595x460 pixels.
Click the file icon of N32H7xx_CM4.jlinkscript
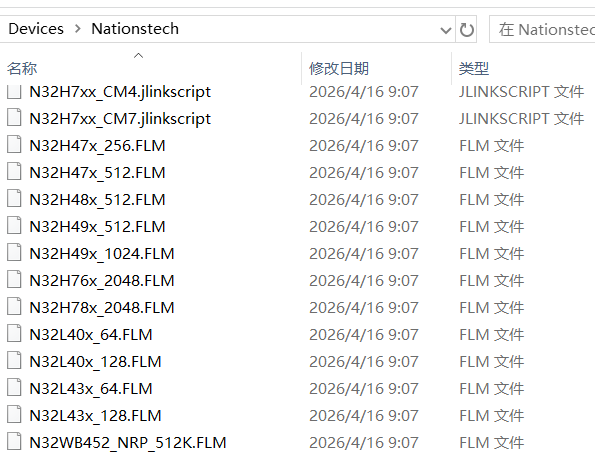tap(14, 91)
